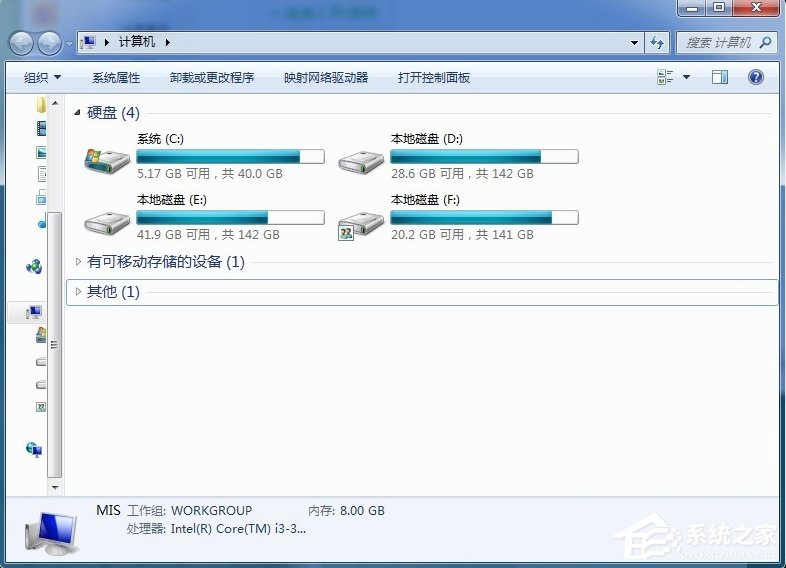Screen dimensions: 786x568
Task: Expand the 其他 (1) group
Action: click(78, 291)
